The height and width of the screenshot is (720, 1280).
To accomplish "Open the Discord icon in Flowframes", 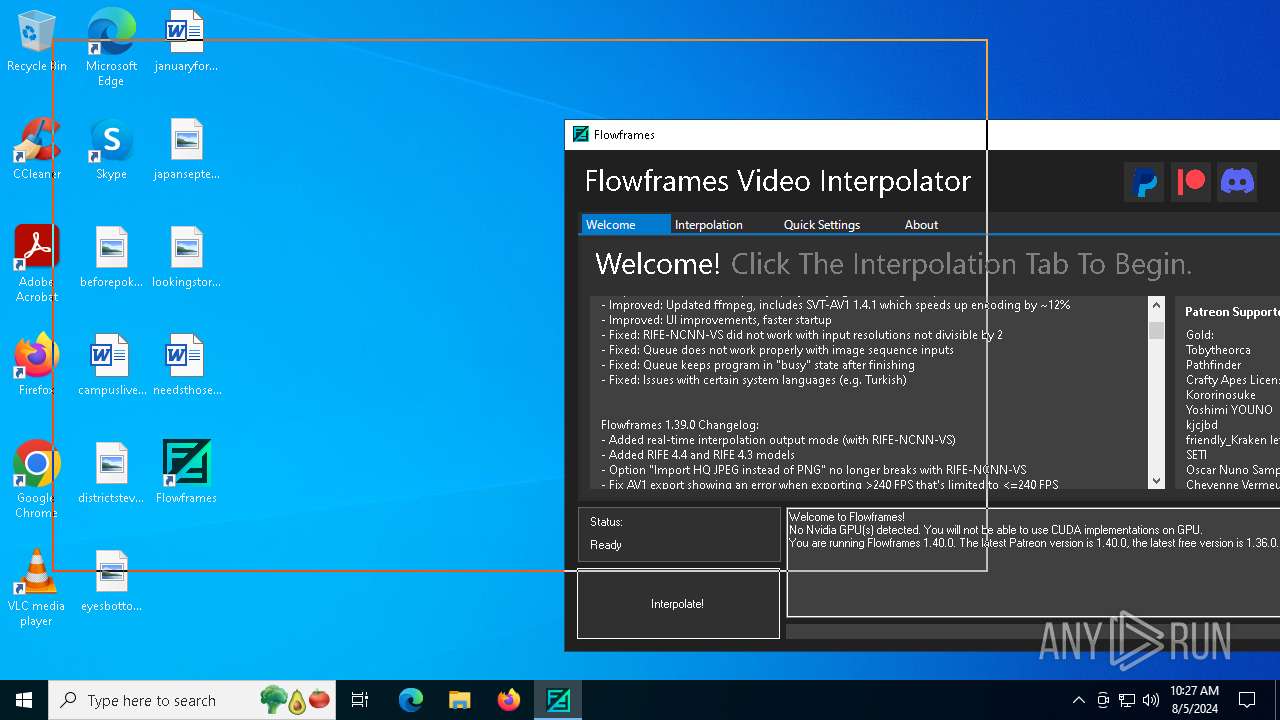I will click(x=1238, y=182).
